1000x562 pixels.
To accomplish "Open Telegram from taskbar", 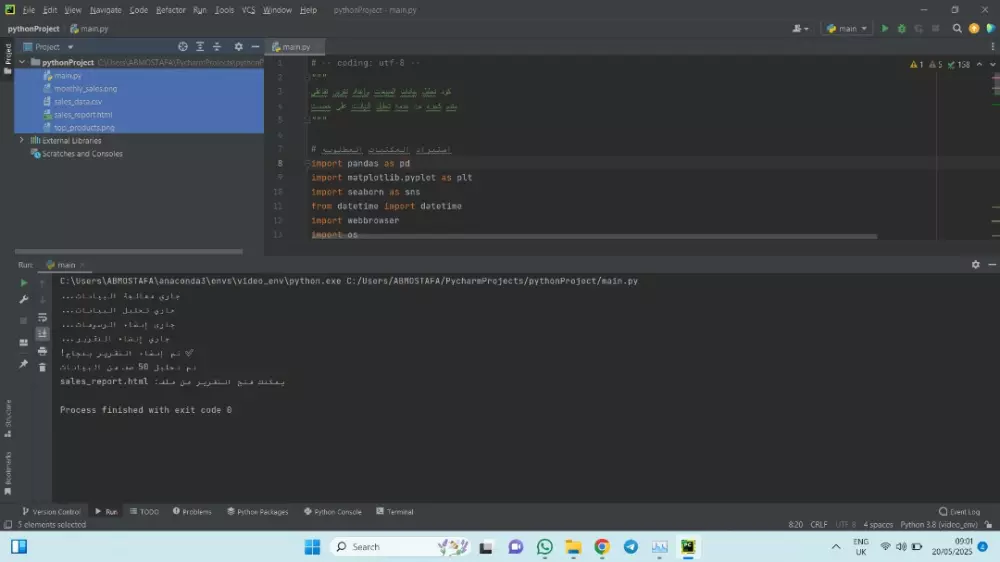I will pos(631,547).
